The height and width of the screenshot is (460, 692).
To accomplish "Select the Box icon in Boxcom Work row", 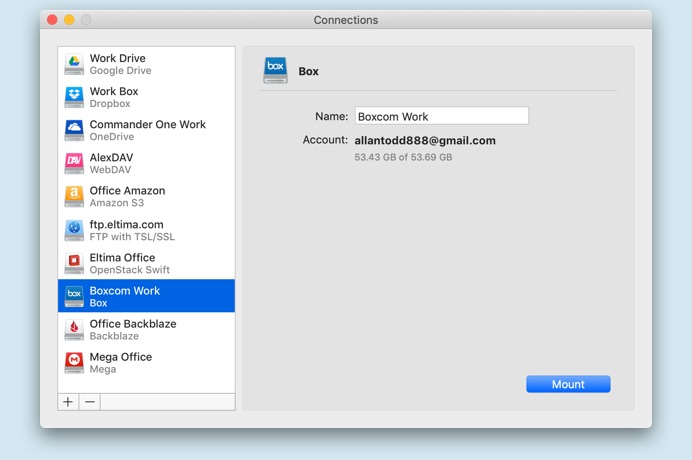I will [x=74, y=296].
